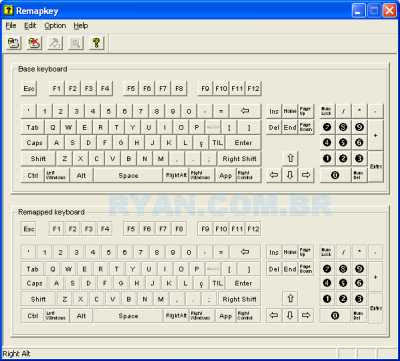Select the Esc key on Base keyboard
Image resolution: width=400 pixels, height=361 pixels.
pos(29,89)
